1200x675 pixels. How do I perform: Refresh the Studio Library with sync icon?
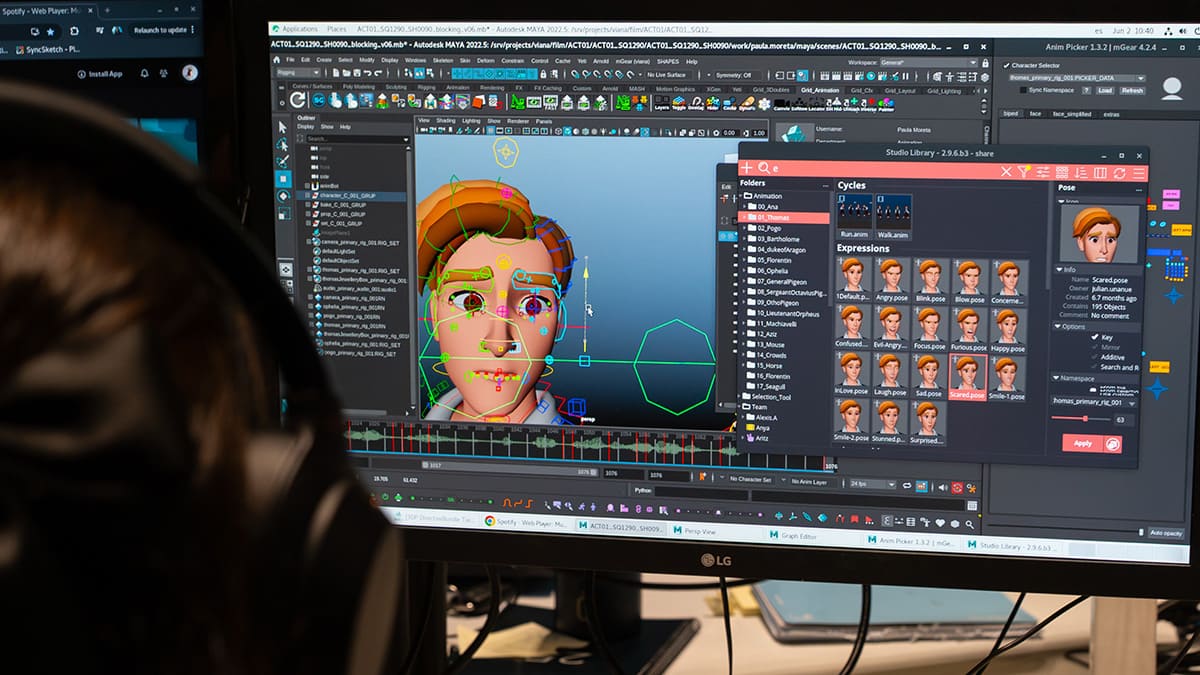[x=1120, y=173]
